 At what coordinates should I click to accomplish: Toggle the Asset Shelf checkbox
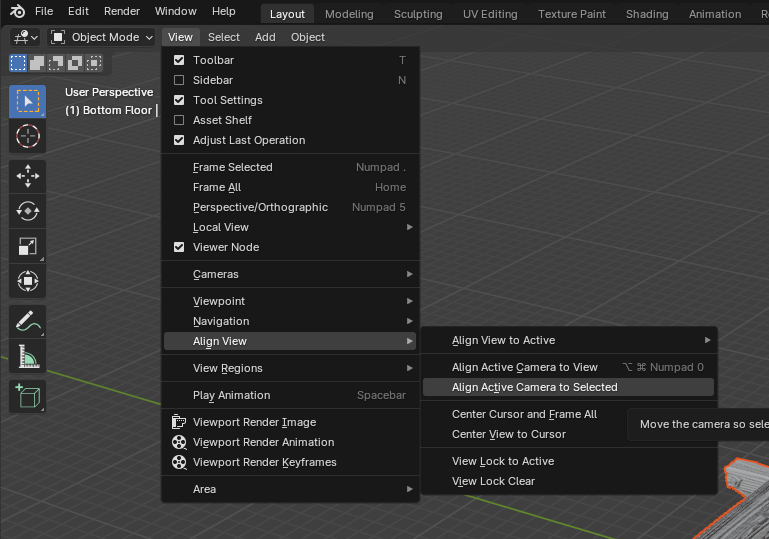(x=180, y=120)
